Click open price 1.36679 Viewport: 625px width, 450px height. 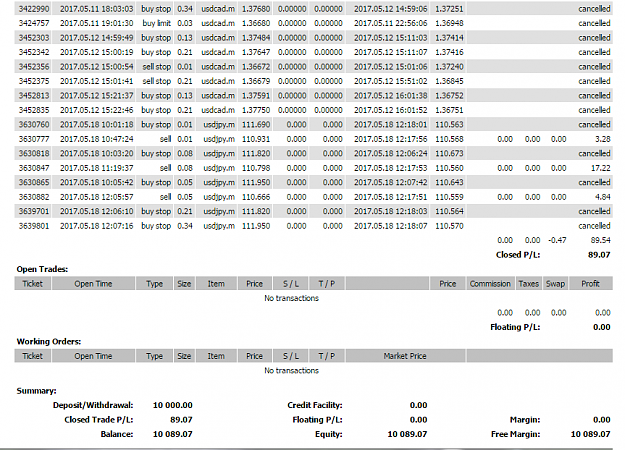256,81
